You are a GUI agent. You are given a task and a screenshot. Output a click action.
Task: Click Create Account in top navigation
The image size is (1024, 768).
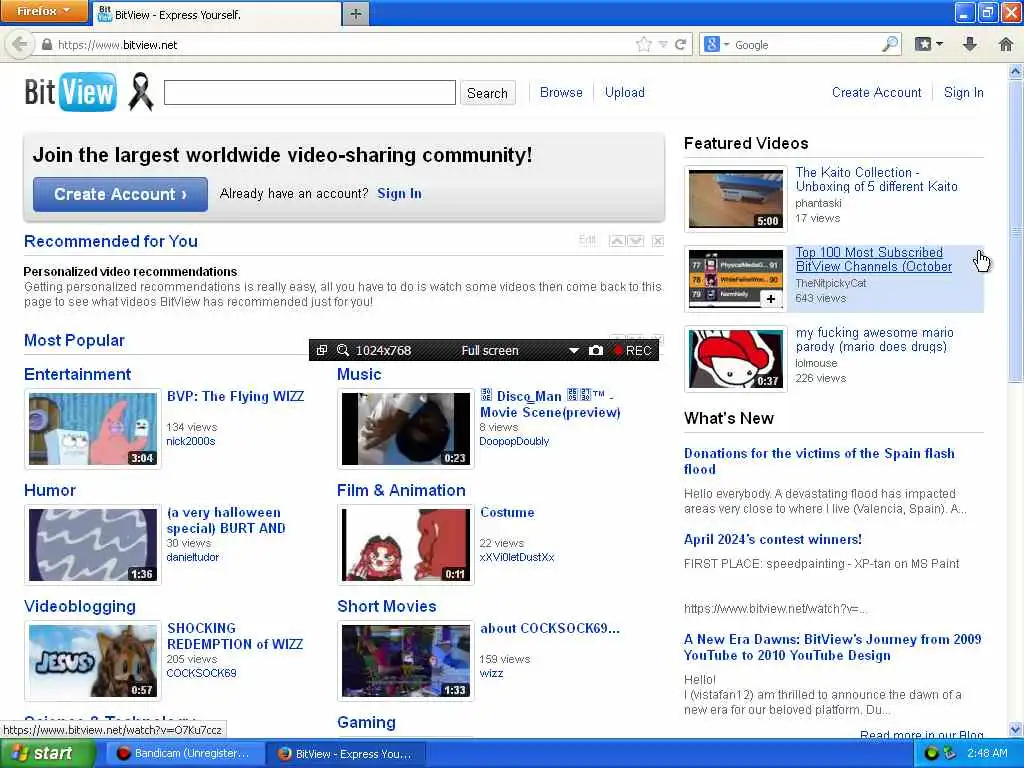[876, 93]
